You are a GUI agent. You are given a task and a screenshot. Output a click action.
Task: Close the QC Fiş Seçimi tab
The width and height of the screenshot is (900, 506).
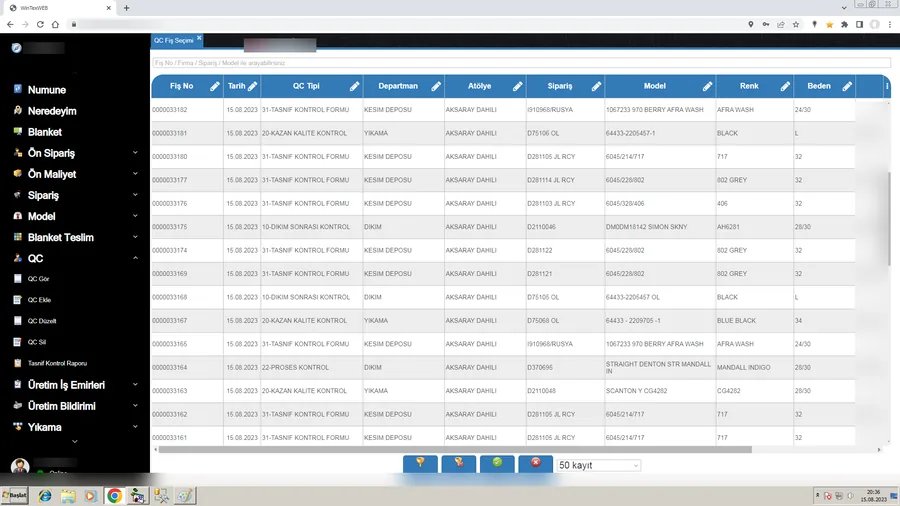(199, 38)
